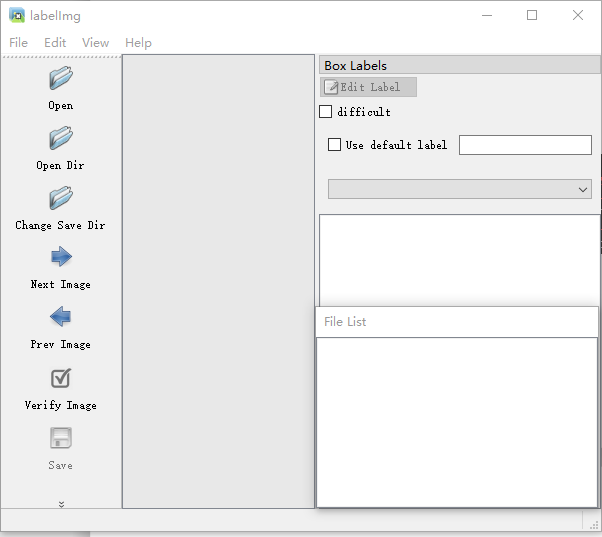
Task: Close the labelImg window
Action: 578,15
